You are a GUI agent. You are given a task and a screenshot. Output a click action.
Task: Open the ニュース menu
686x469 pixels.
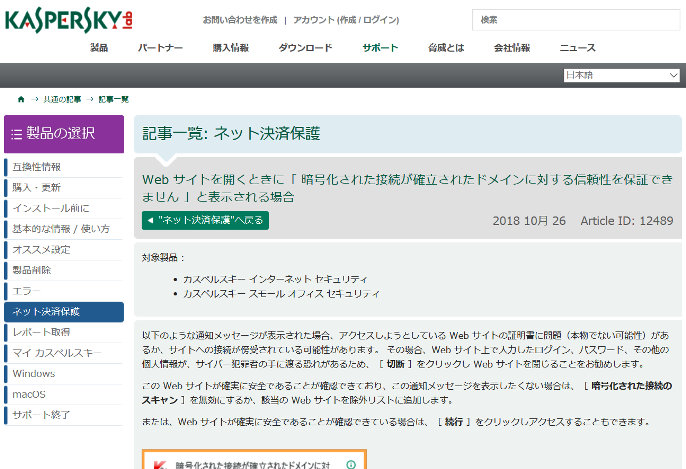point(578,48)
